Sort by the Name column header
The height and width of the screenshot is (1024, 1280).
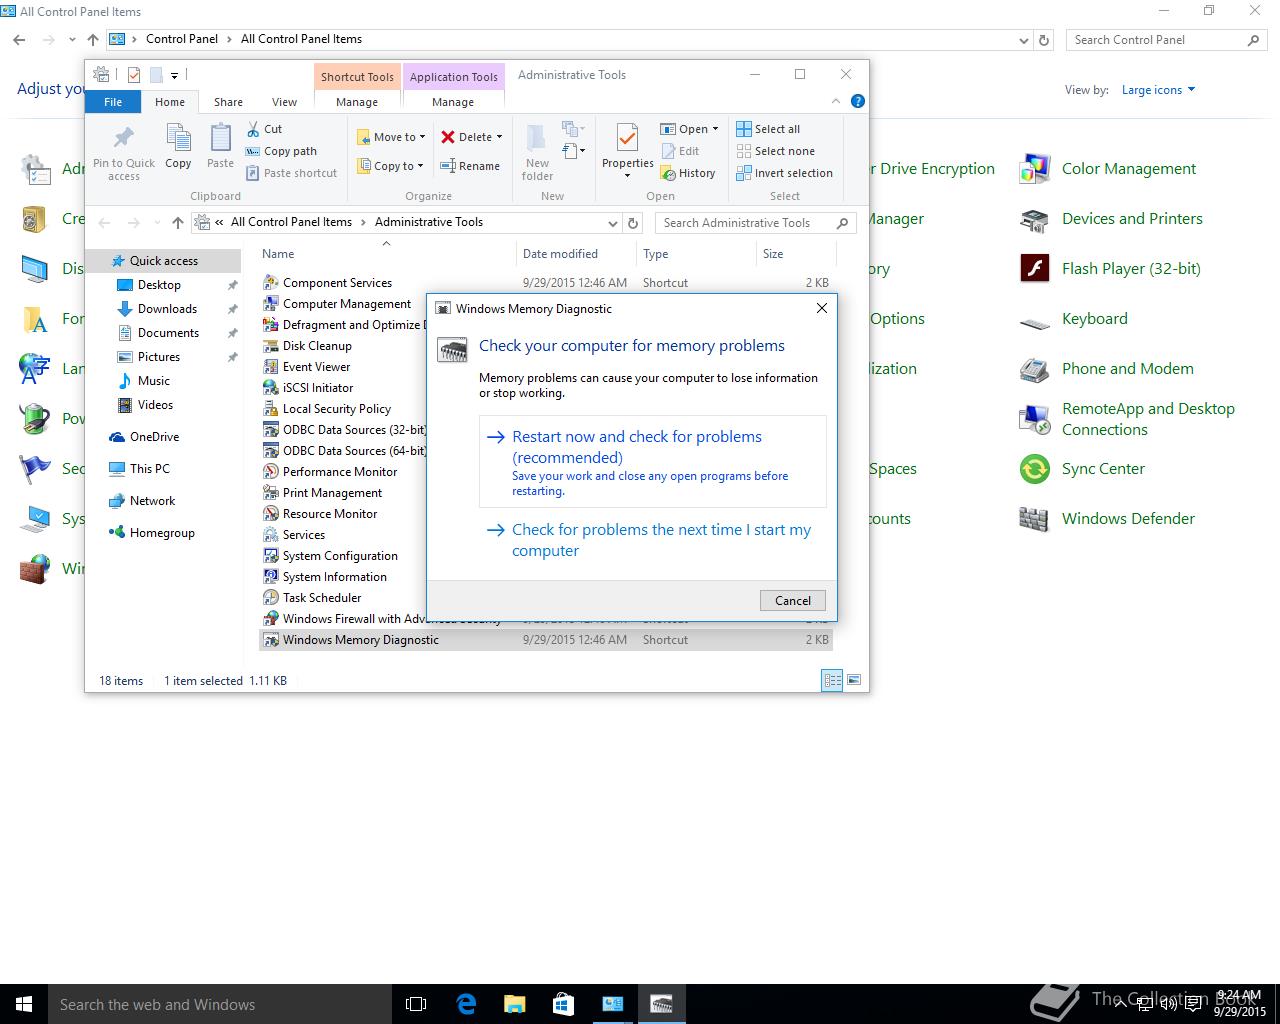[386, 254]
